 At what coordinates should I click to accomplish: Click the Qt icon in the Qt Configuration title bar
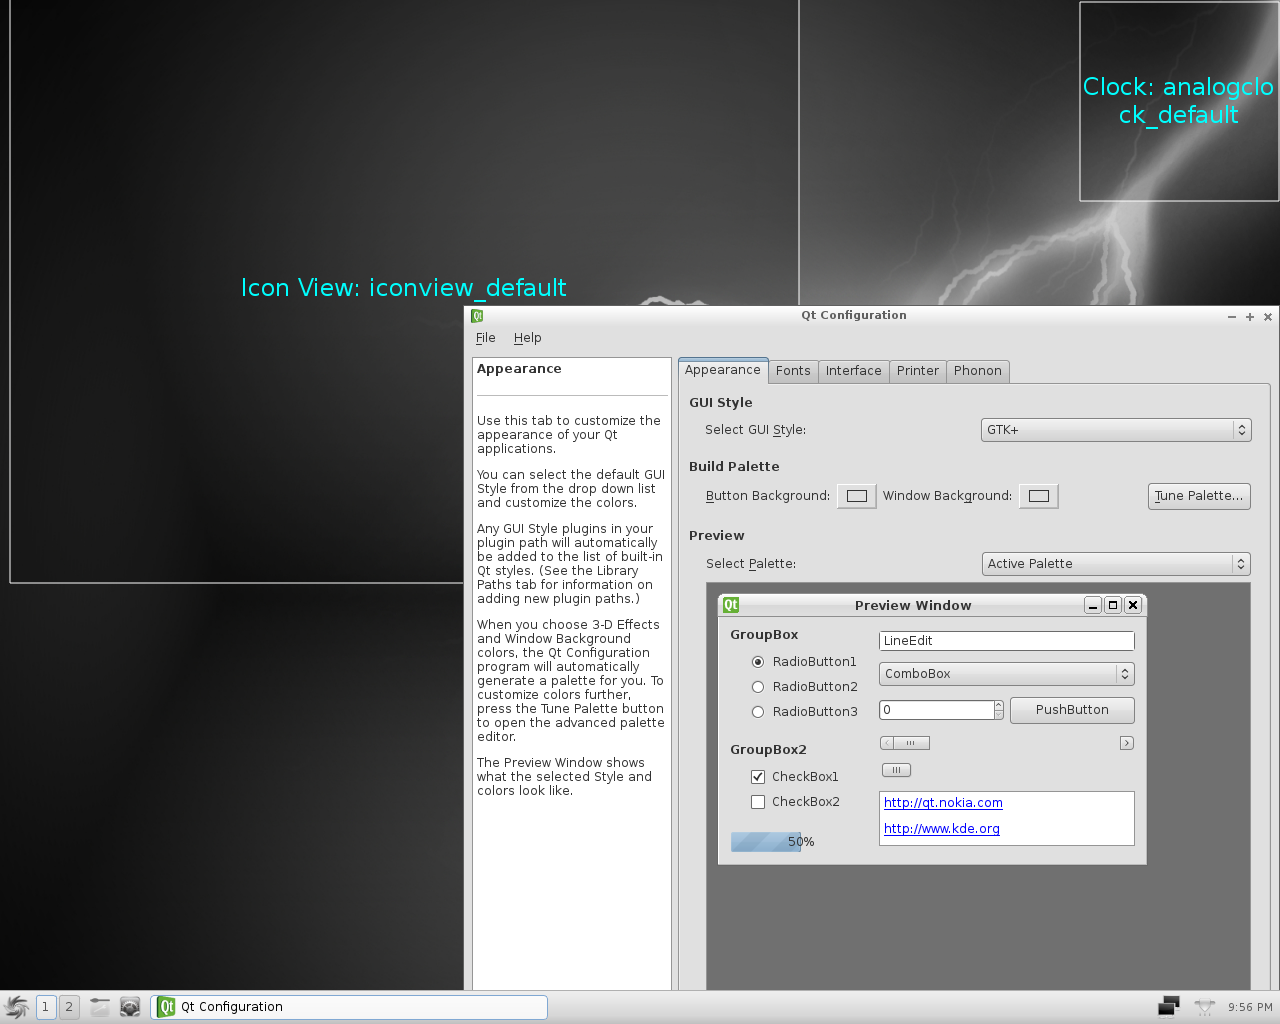click(x=477, y=316)
